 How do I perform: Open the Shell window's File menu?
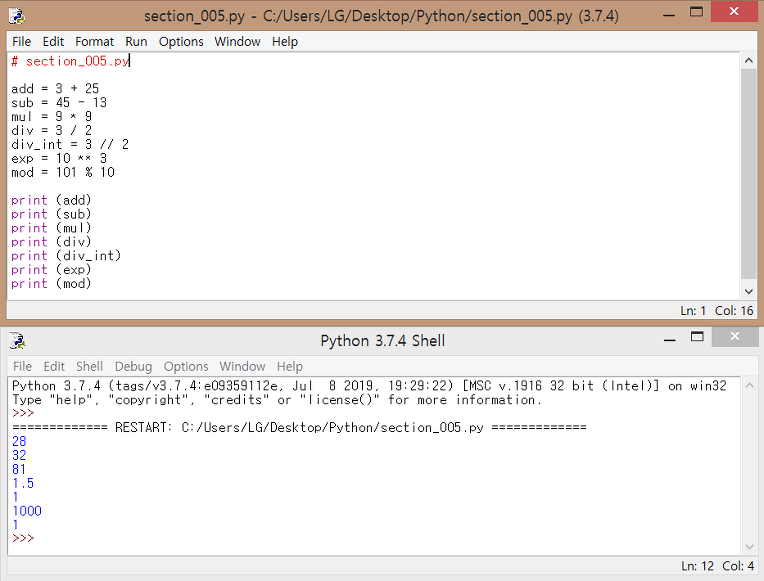point(22,366)
